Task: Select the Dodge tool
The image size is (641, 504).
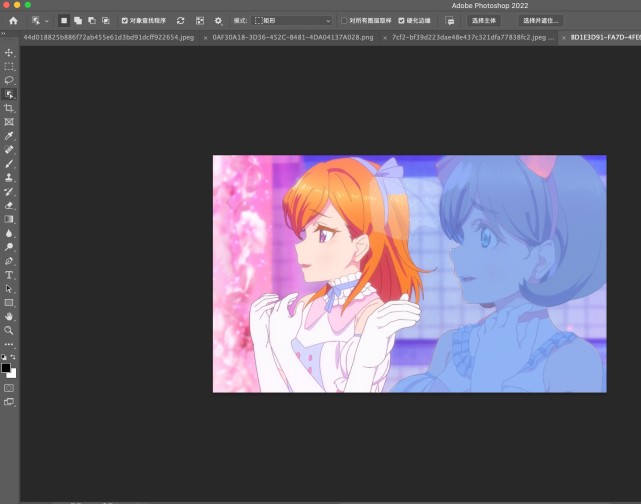Action: [x=9, y=247]
